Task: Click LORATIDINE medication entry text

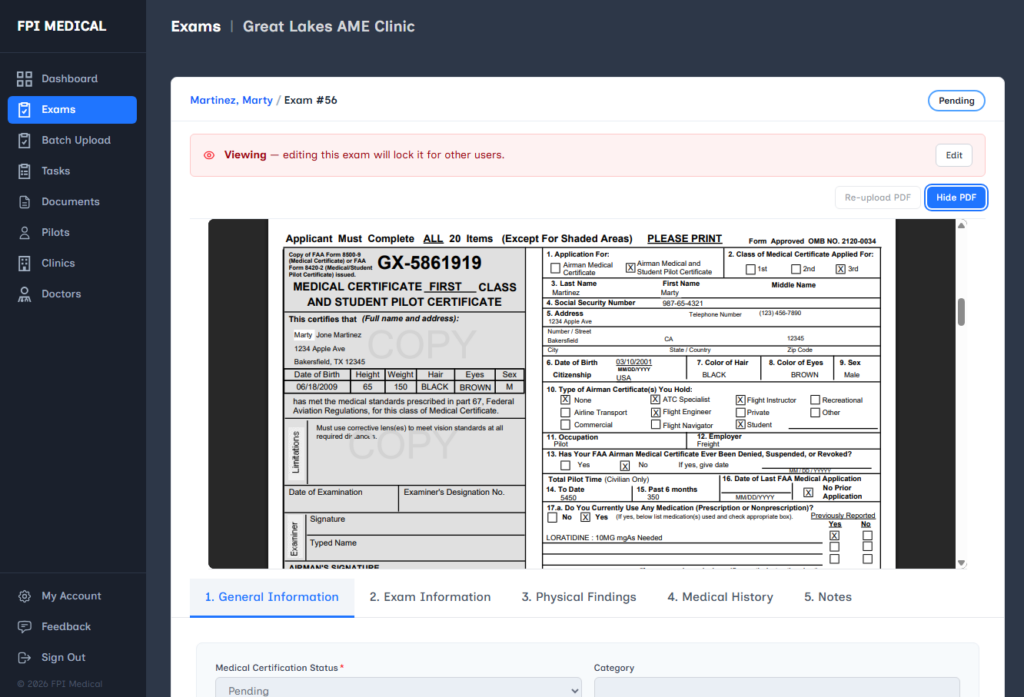Action: pos(604,538)
